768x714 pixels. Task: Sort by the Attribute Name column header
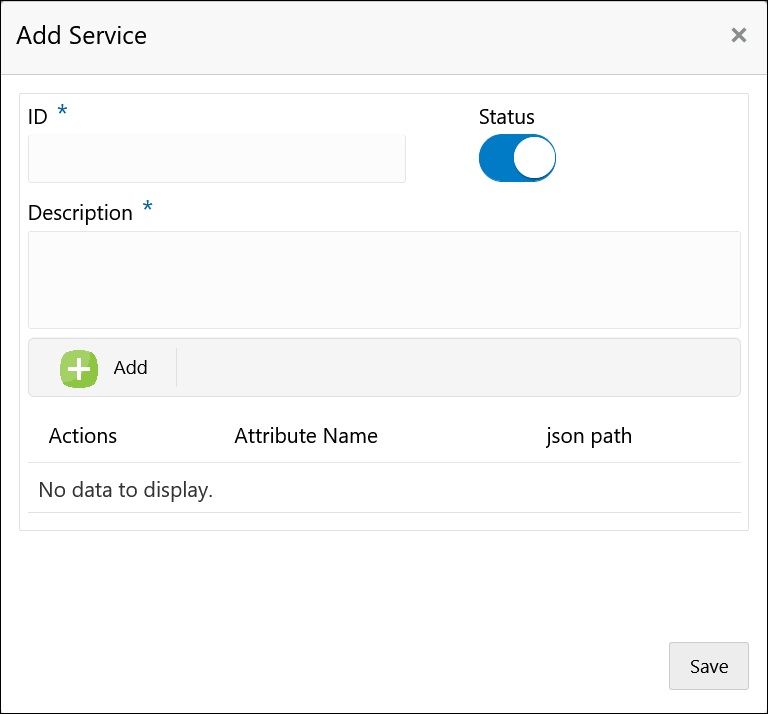pos(306,436)
